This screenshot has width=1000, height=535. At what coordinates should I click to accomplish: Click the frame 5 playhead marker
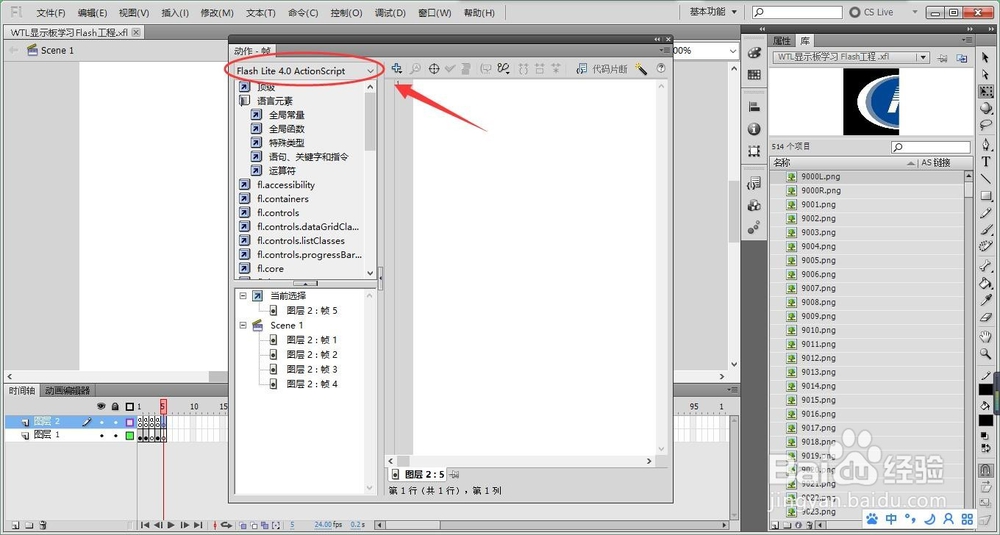[x=163, y=406]
